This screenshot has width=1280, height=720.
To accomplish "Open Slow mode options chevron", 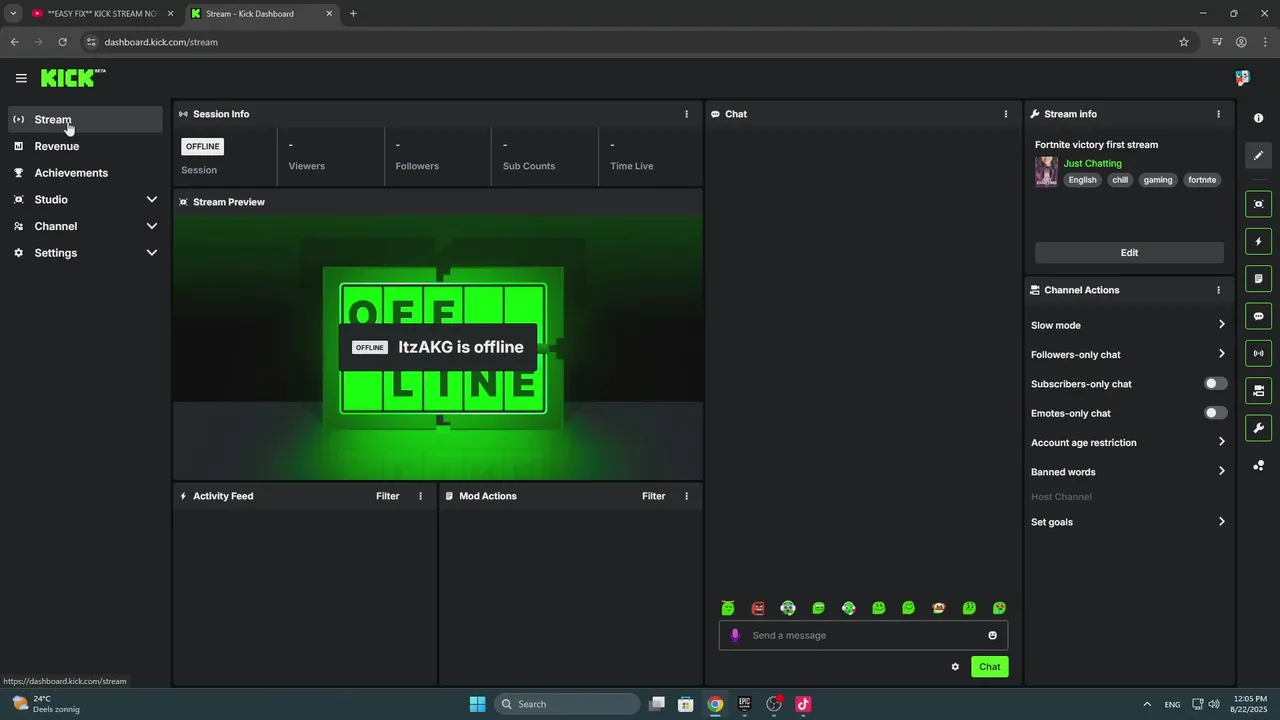I will [1221, 325].
